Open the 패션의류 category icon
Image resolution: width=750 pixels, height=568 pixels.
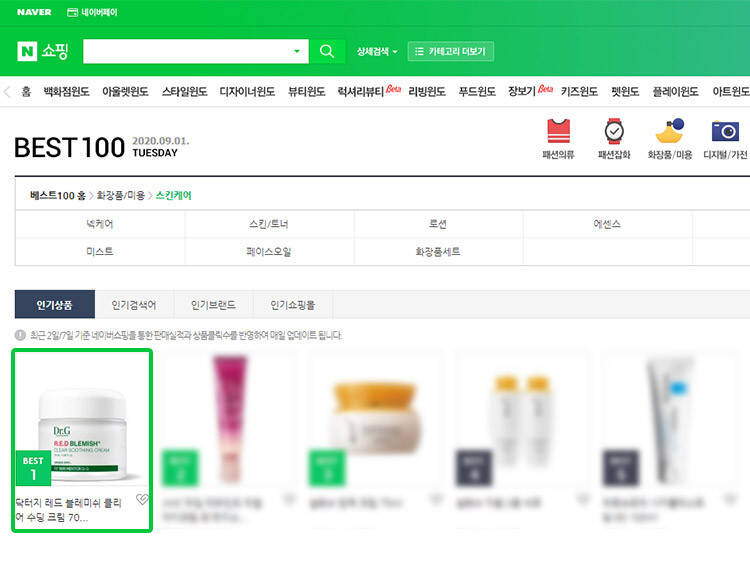[558, 138]
